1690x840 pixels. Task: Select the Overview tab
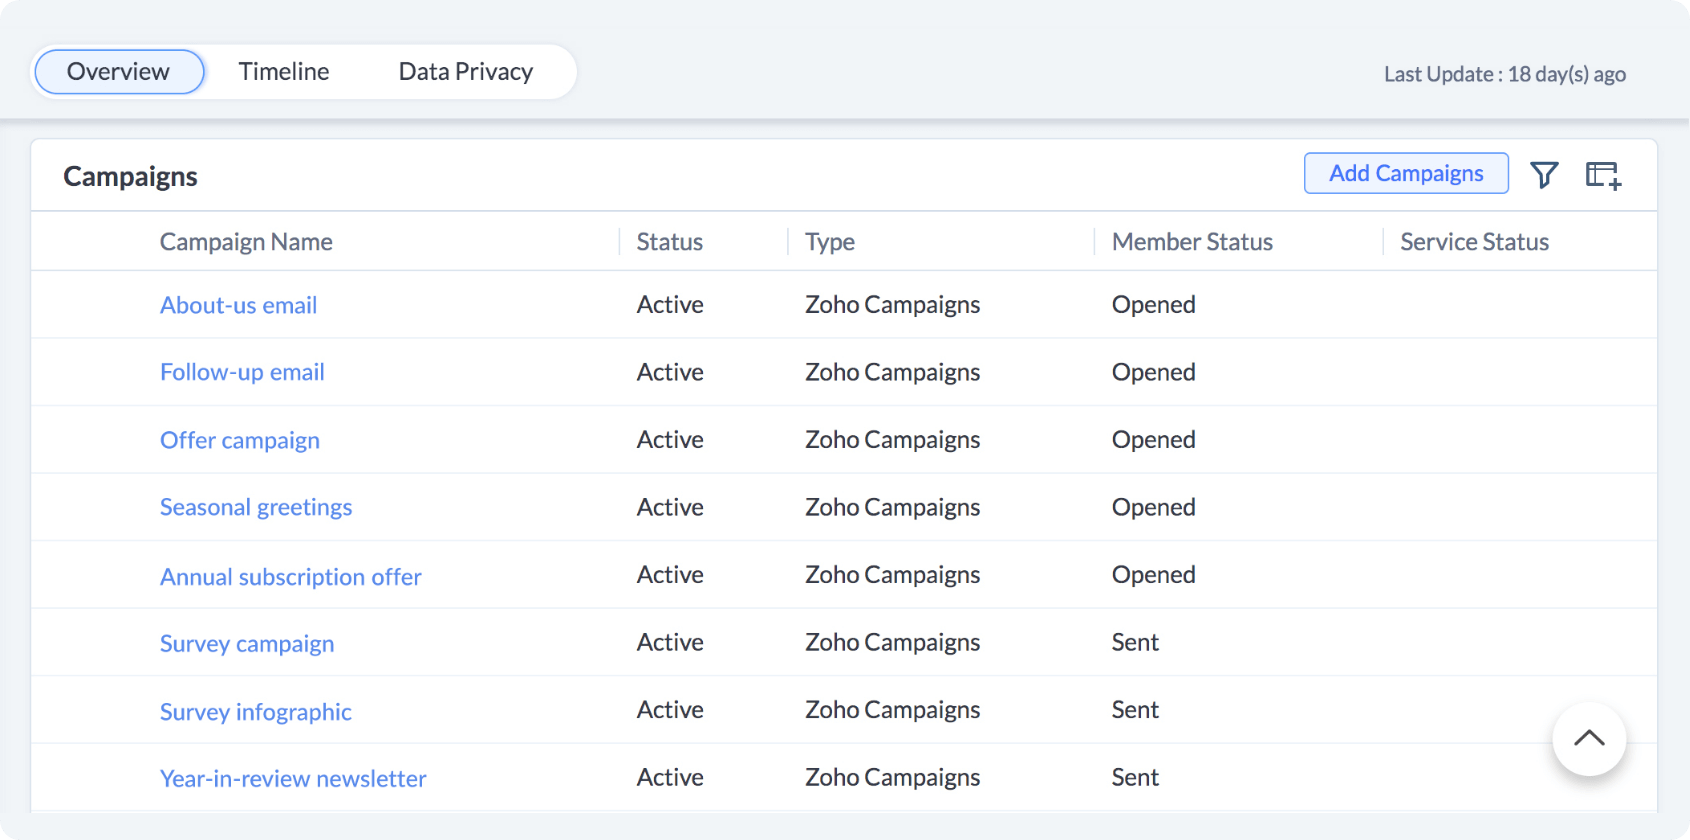pos(118,71)
